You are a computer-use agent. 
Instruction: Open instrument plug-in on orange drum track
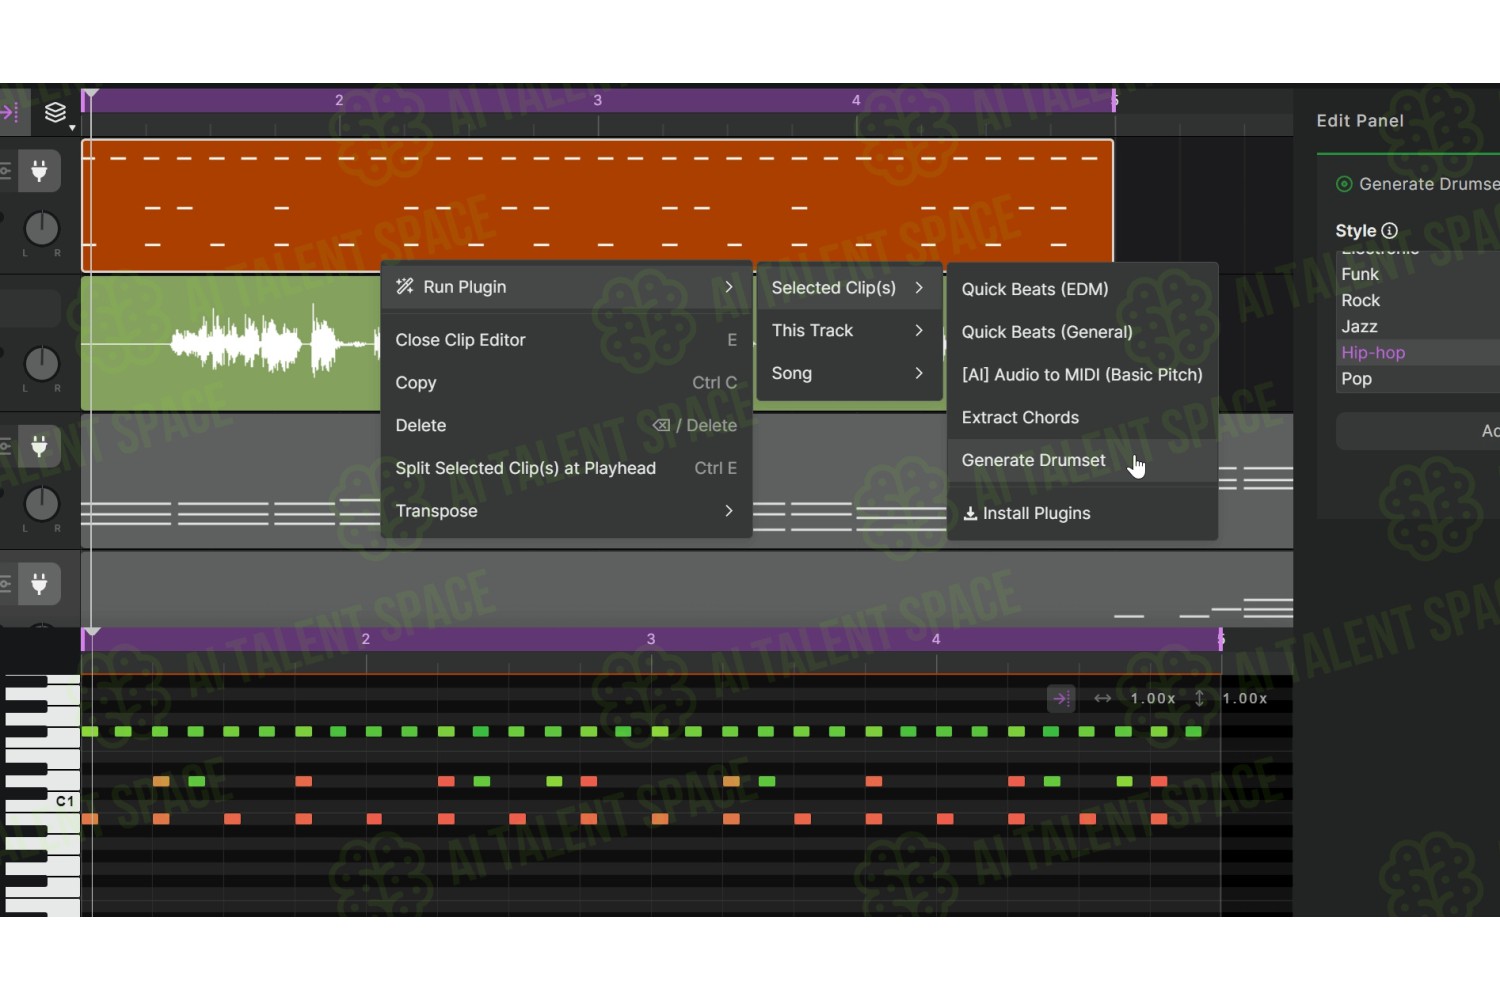[39, 171]
